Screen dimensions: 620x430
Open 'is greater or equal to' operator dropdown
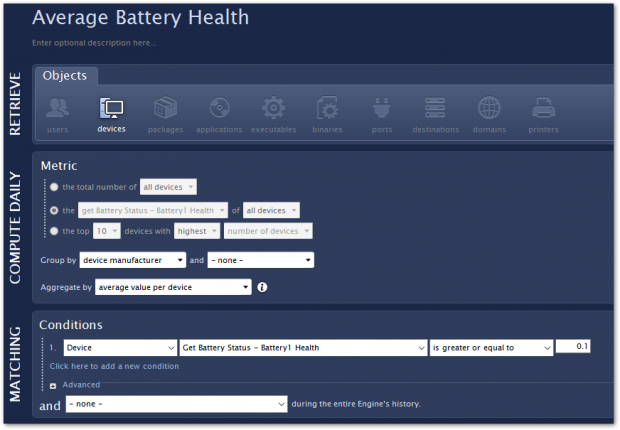(490, 348)
